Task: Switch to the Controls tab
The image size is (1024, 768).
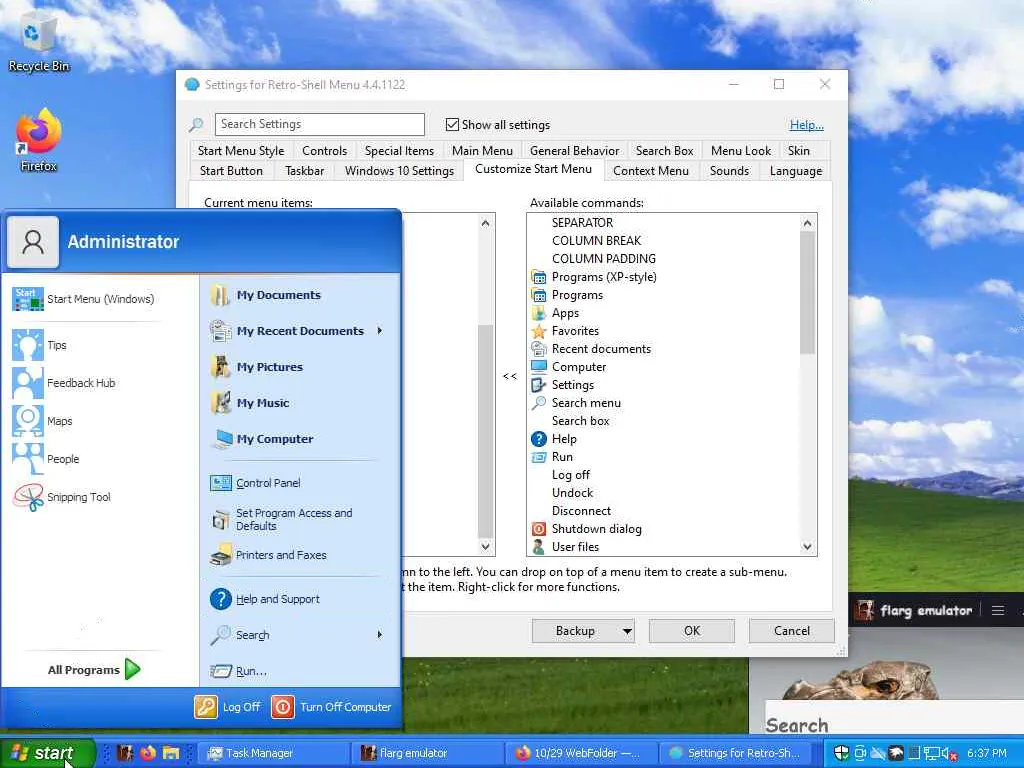Action: click(x=325, y=151)
